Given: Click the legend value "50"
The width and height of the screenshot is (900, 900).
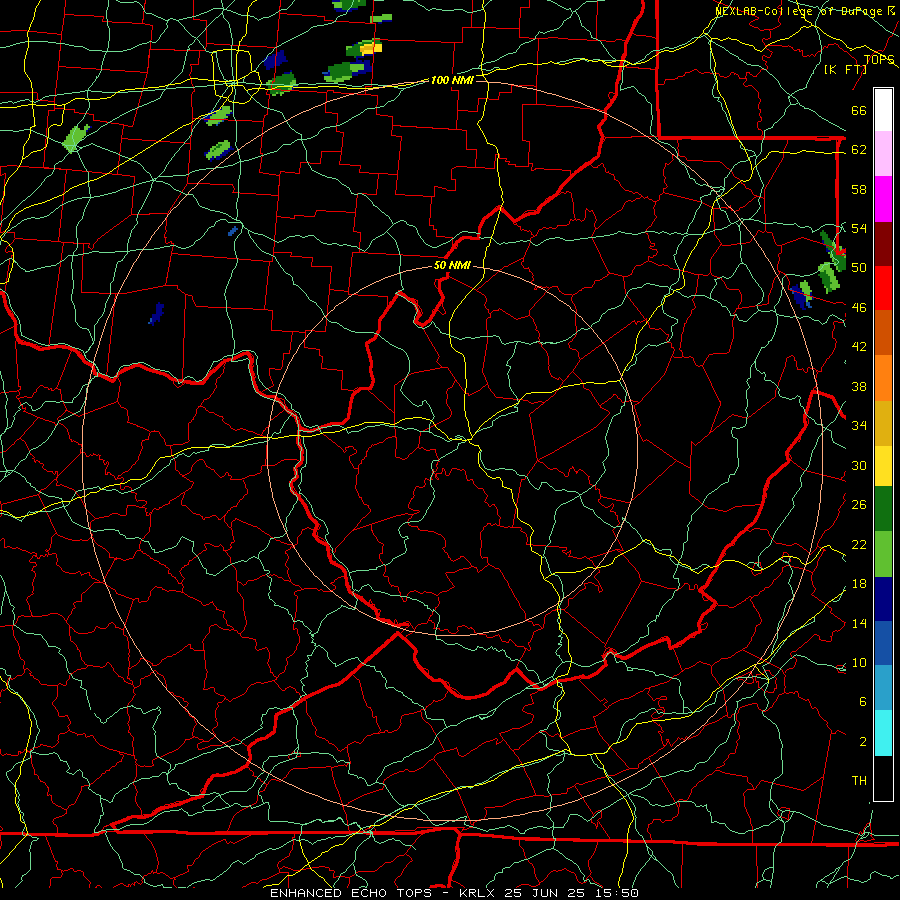Looking at the screenshot, I should [x=859, y=268].
